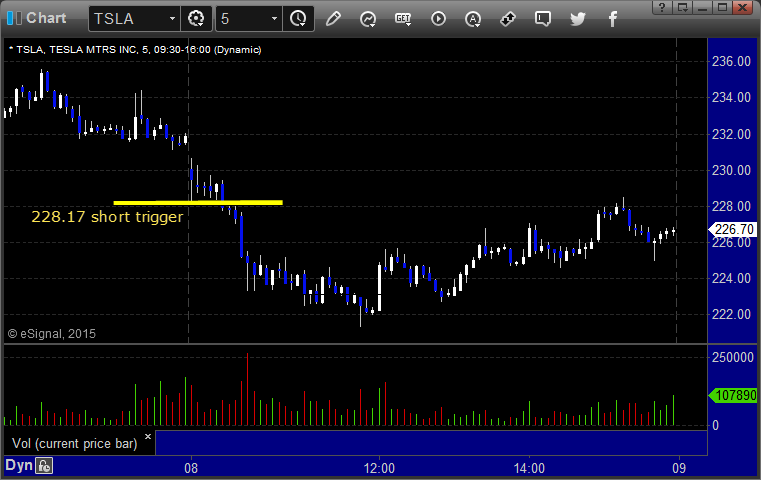Click the 09 date axis label
This screenshot has width=761, height=480.
point(679,468)
